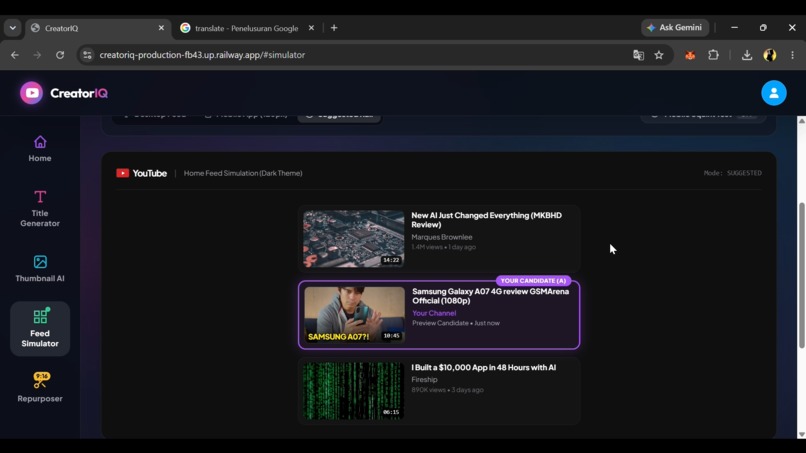Image resolution: width=806 pixels, height=453 pixels.
Task: Reload the current page
Action: point(60,55)
